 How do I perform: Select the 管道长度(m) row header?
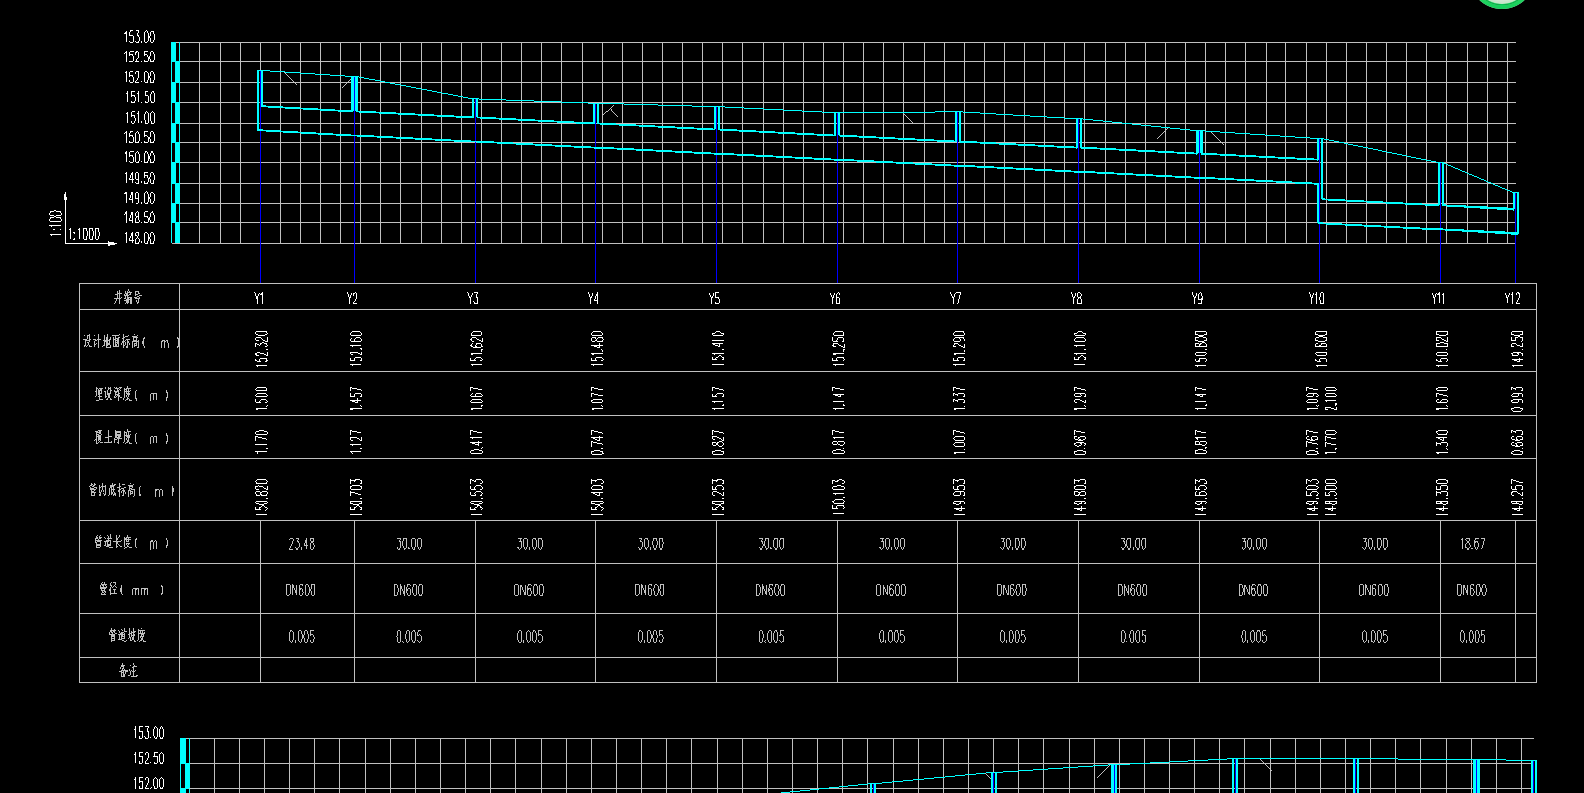(x=131, y=543)
